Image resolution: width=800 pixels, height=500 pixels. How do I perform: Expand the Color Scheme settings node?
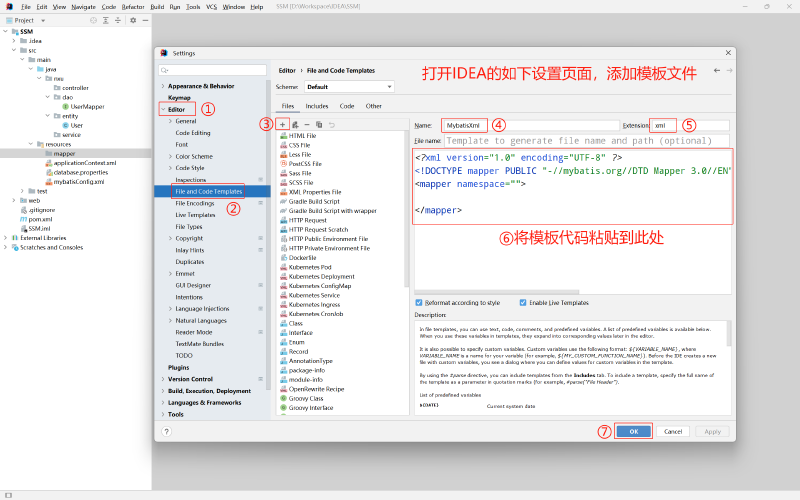click(x=170, y=157)
